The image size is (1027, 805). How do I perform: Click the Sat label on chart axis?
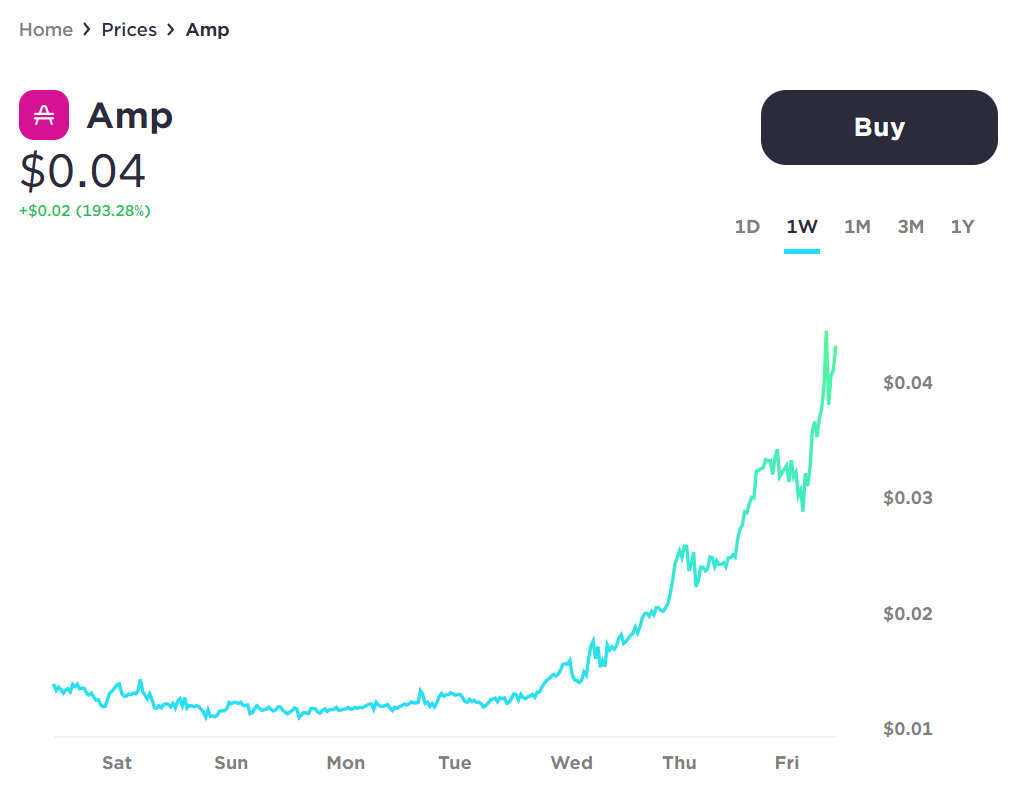(117, 762)
